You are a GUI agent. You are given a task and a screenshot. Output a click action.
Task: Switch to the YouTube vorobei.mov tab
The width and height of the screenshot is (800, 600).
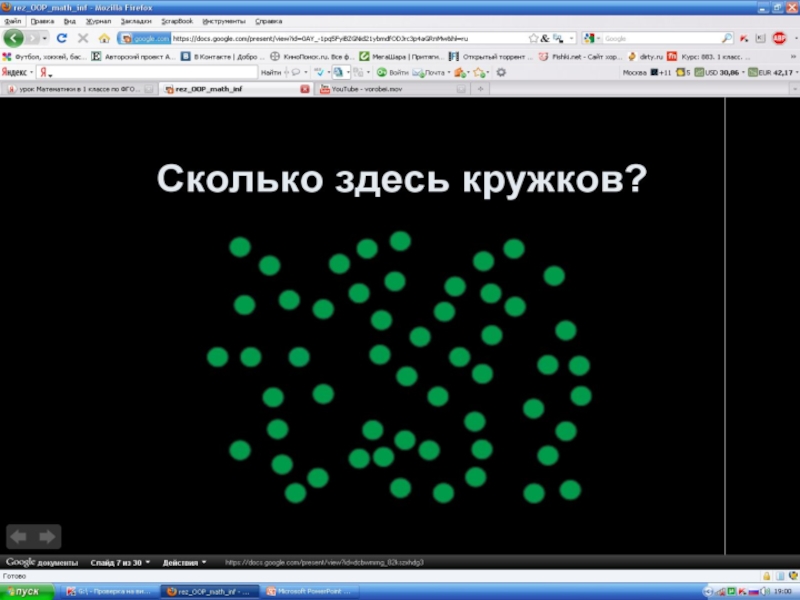click(392, 89)
